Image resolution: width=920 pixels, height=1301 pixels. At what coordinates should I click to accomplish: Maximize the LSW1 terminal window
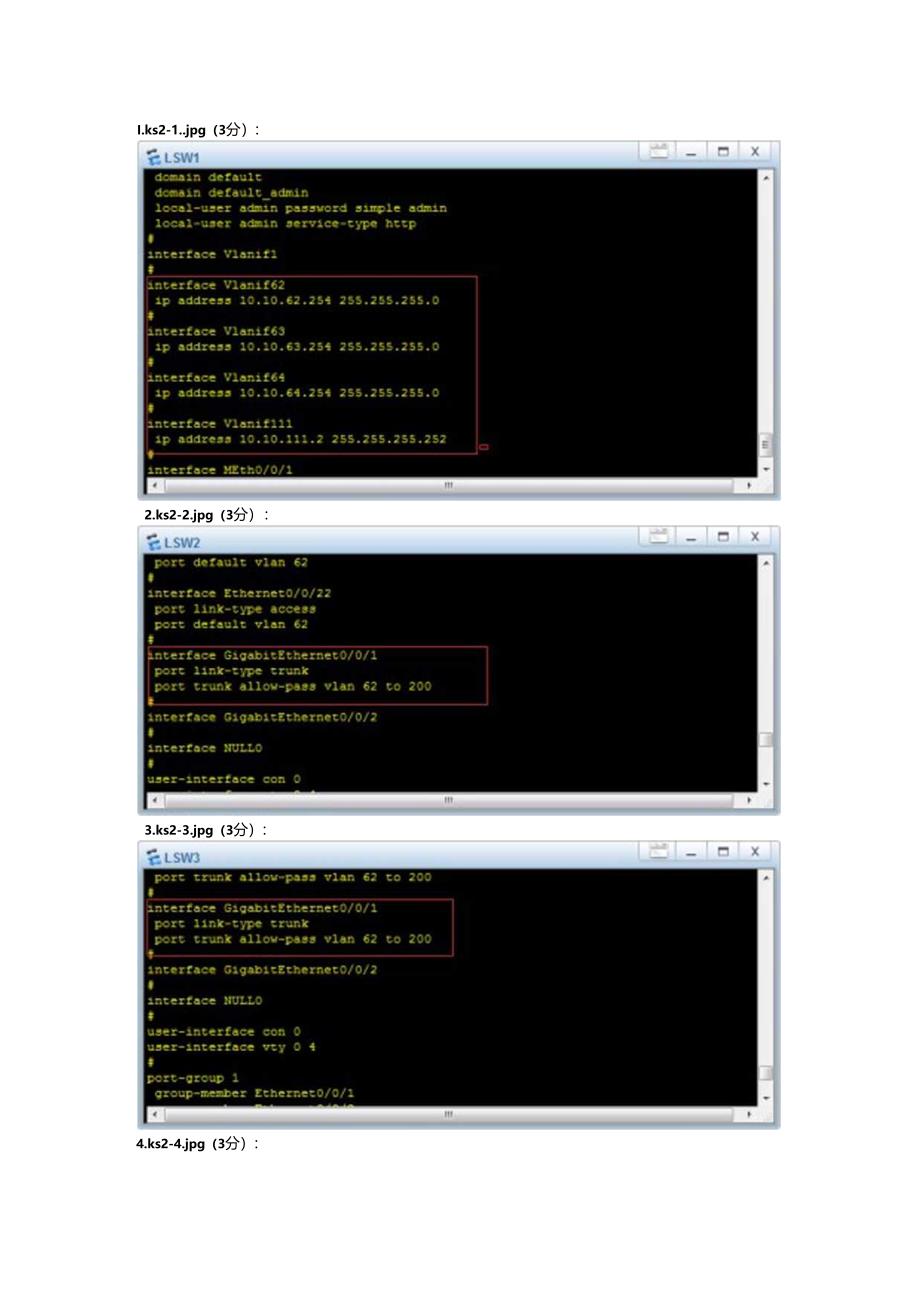(x=721, y=152)
